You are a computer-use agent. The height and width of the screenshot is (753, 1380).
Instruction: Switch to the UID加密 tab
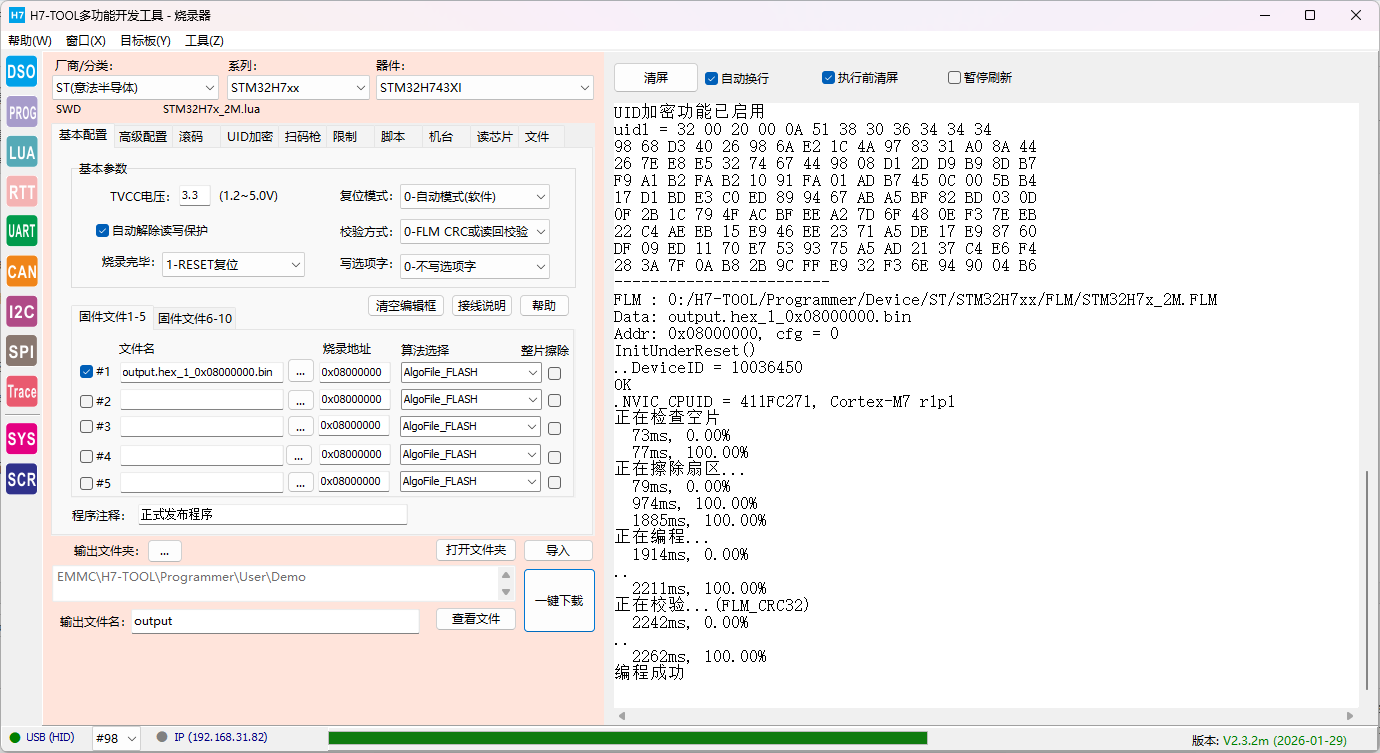click(249, 137)
